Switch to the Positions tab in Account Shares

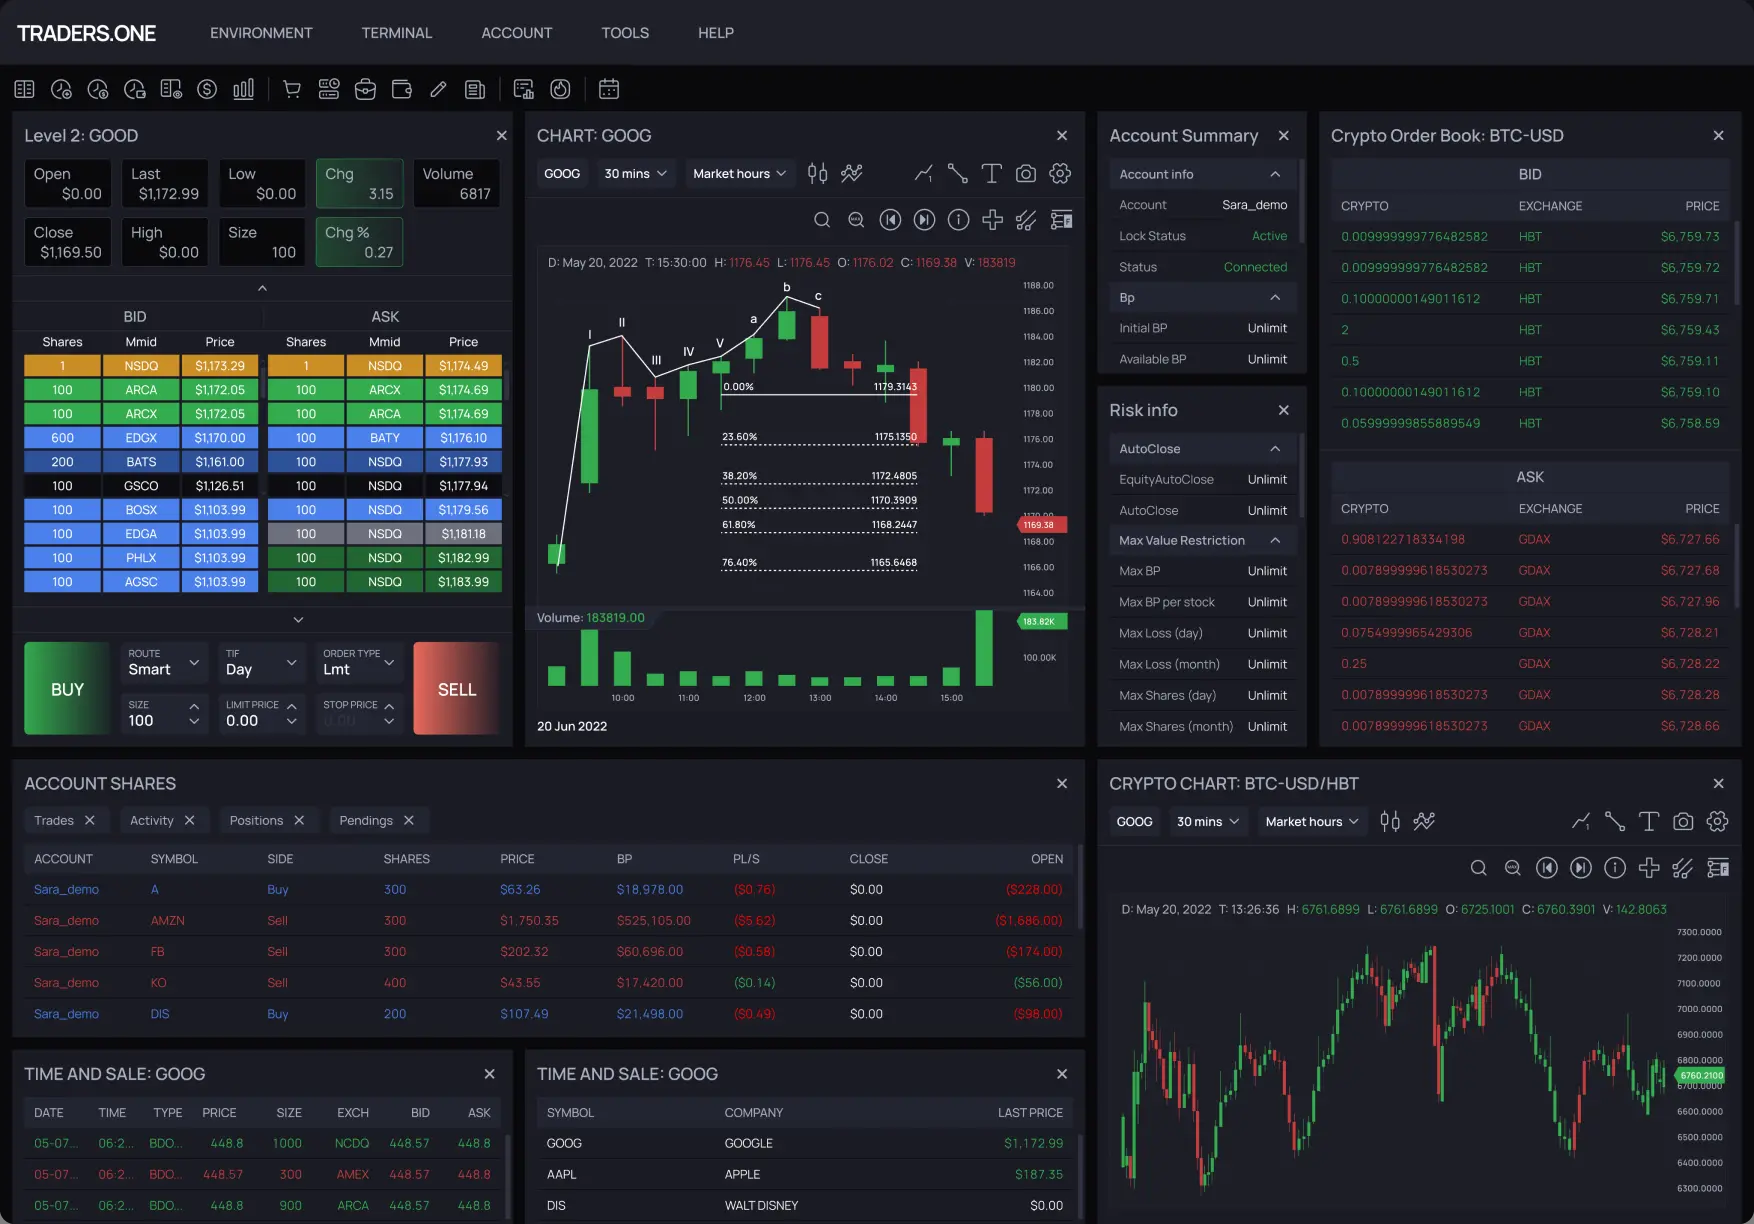256,820
